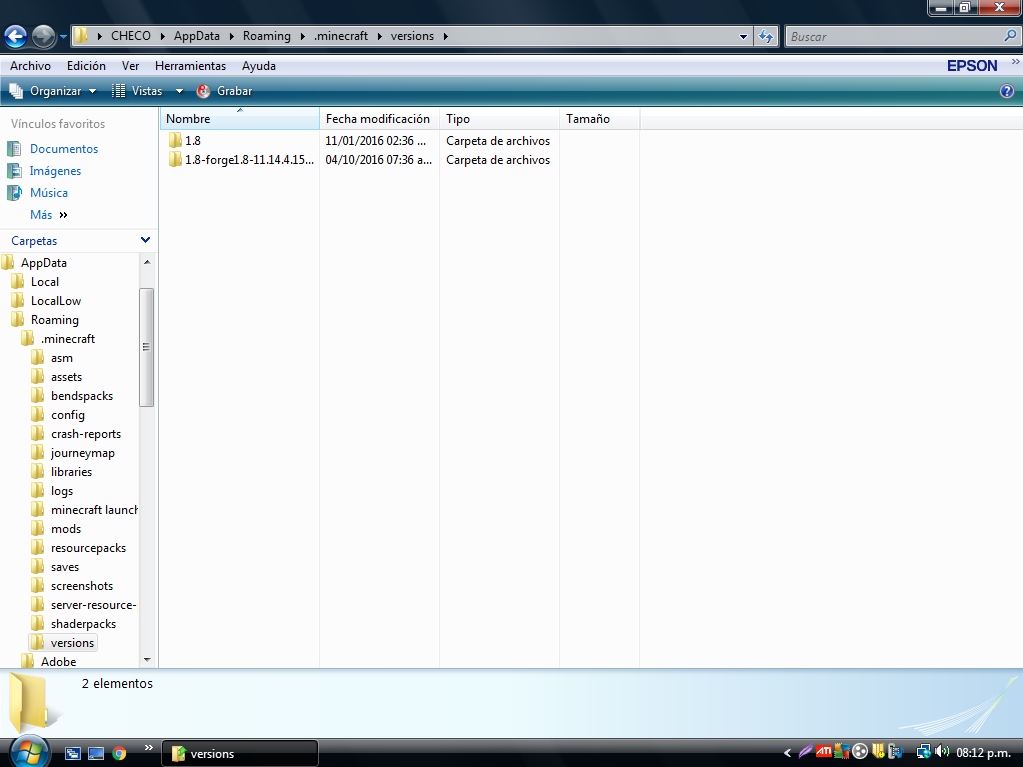This screenshot has height=767, width=1023.
Task: Open the Ayuda menu
Action: [259, 66]
